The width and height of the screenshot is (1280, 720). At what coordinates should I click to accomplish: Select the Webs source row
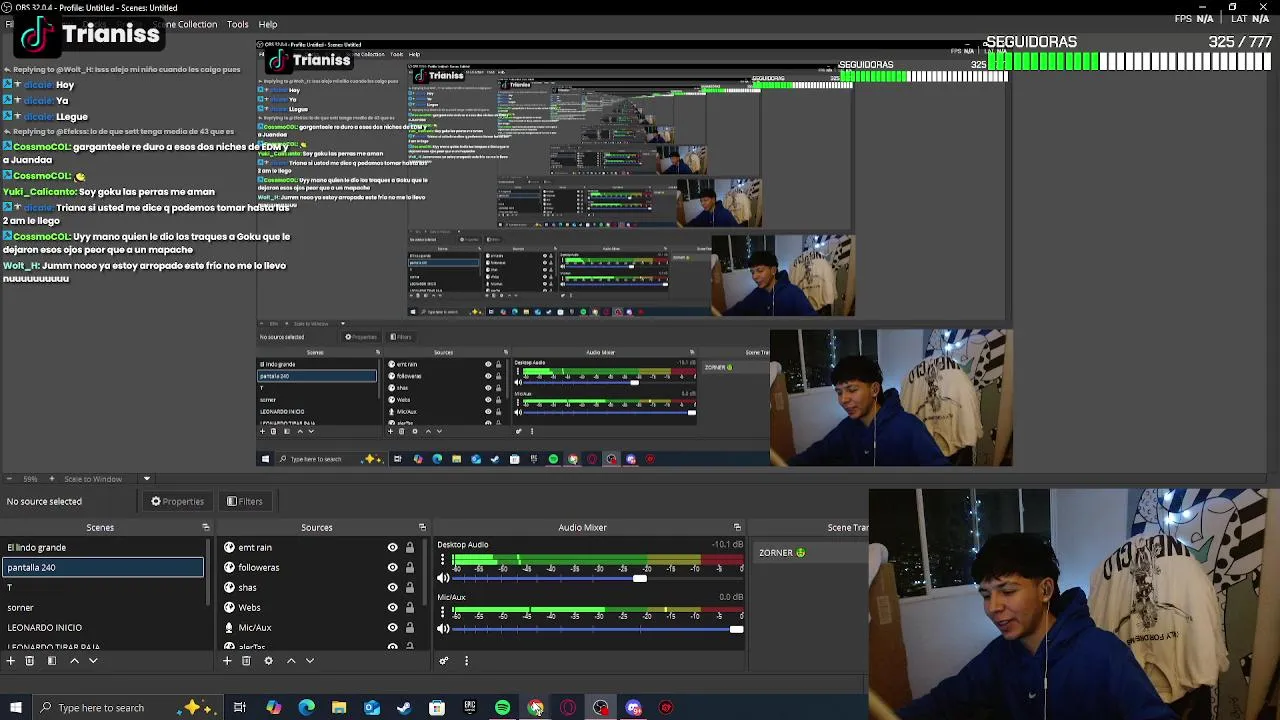[x=318, y=607]
